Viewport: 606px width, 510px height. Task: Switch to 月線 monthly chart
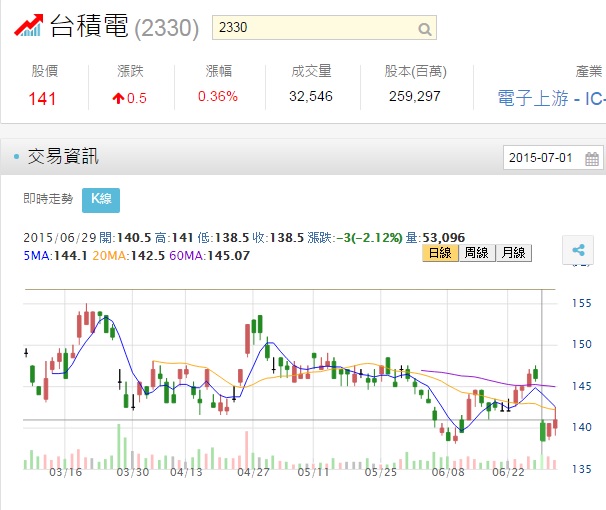[x=514, y=253]
